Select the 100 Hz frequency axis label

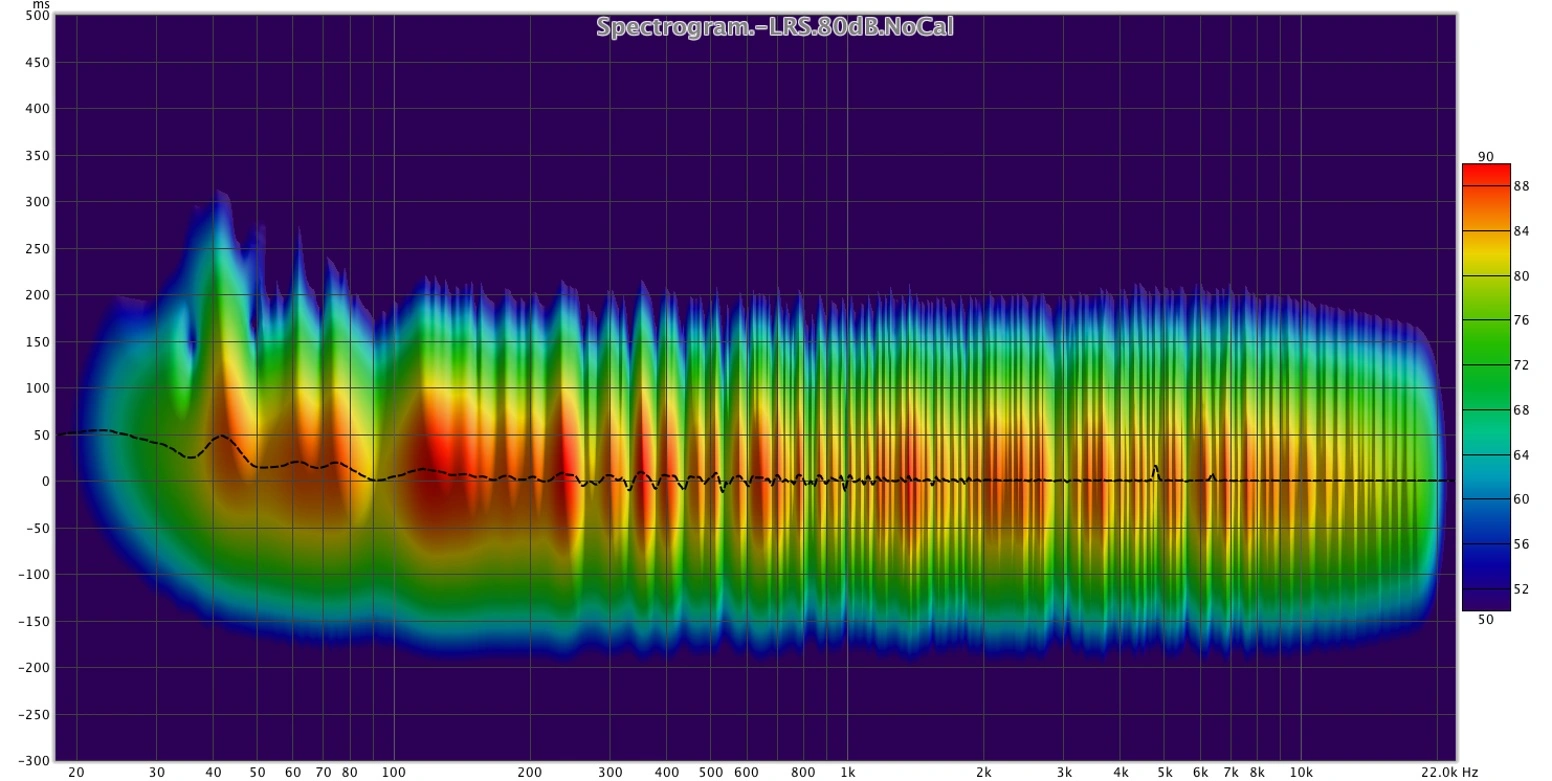click(393, 772)
